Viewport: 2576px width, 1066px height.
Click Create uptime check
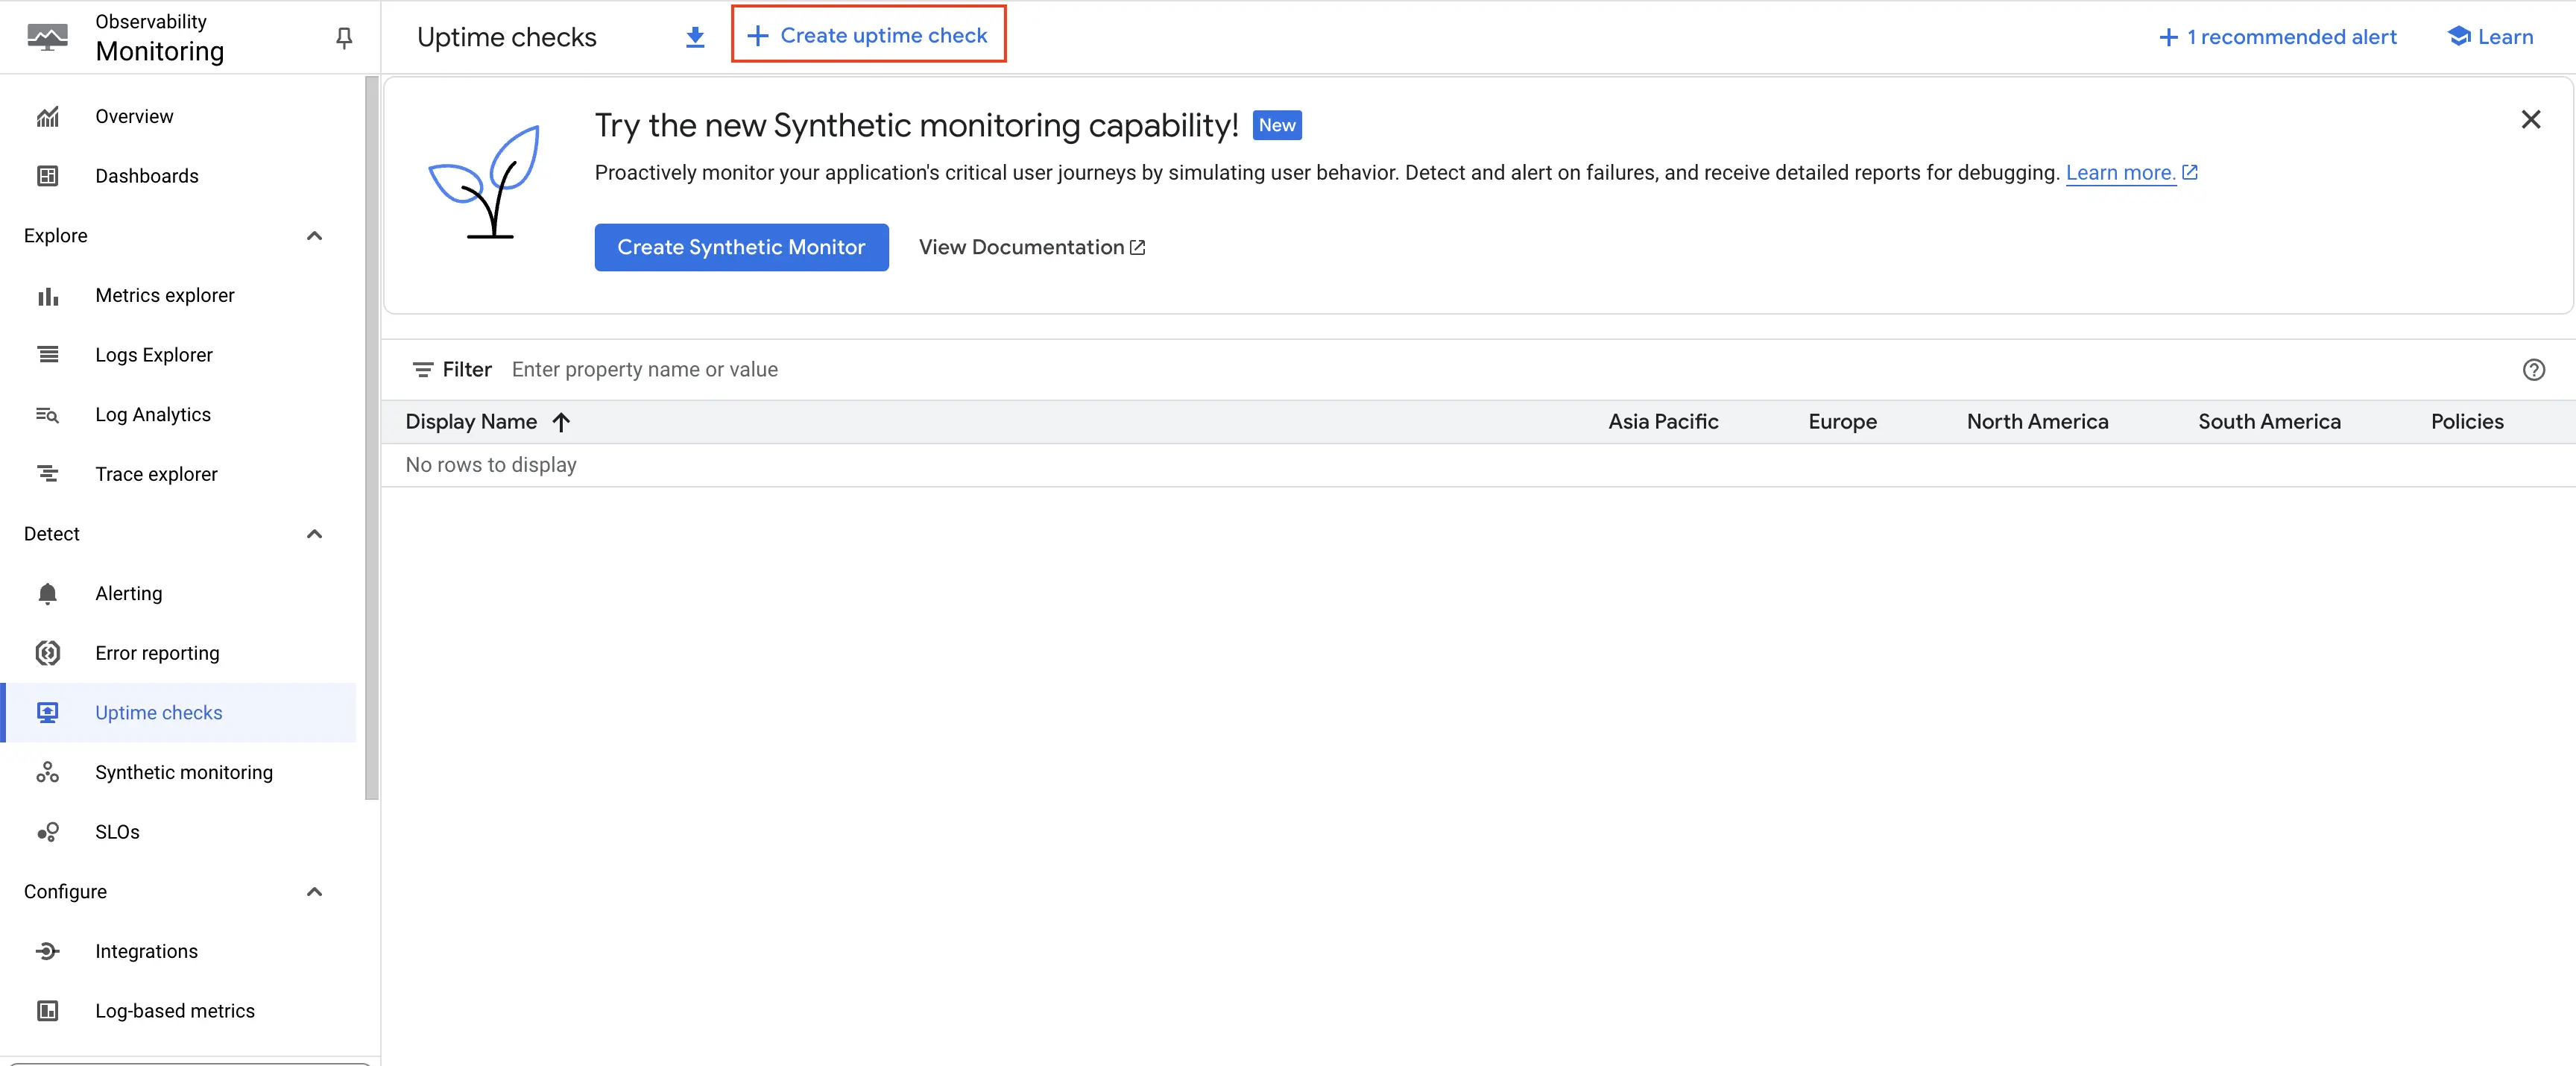pyautogui.click(x=867, y=36)
